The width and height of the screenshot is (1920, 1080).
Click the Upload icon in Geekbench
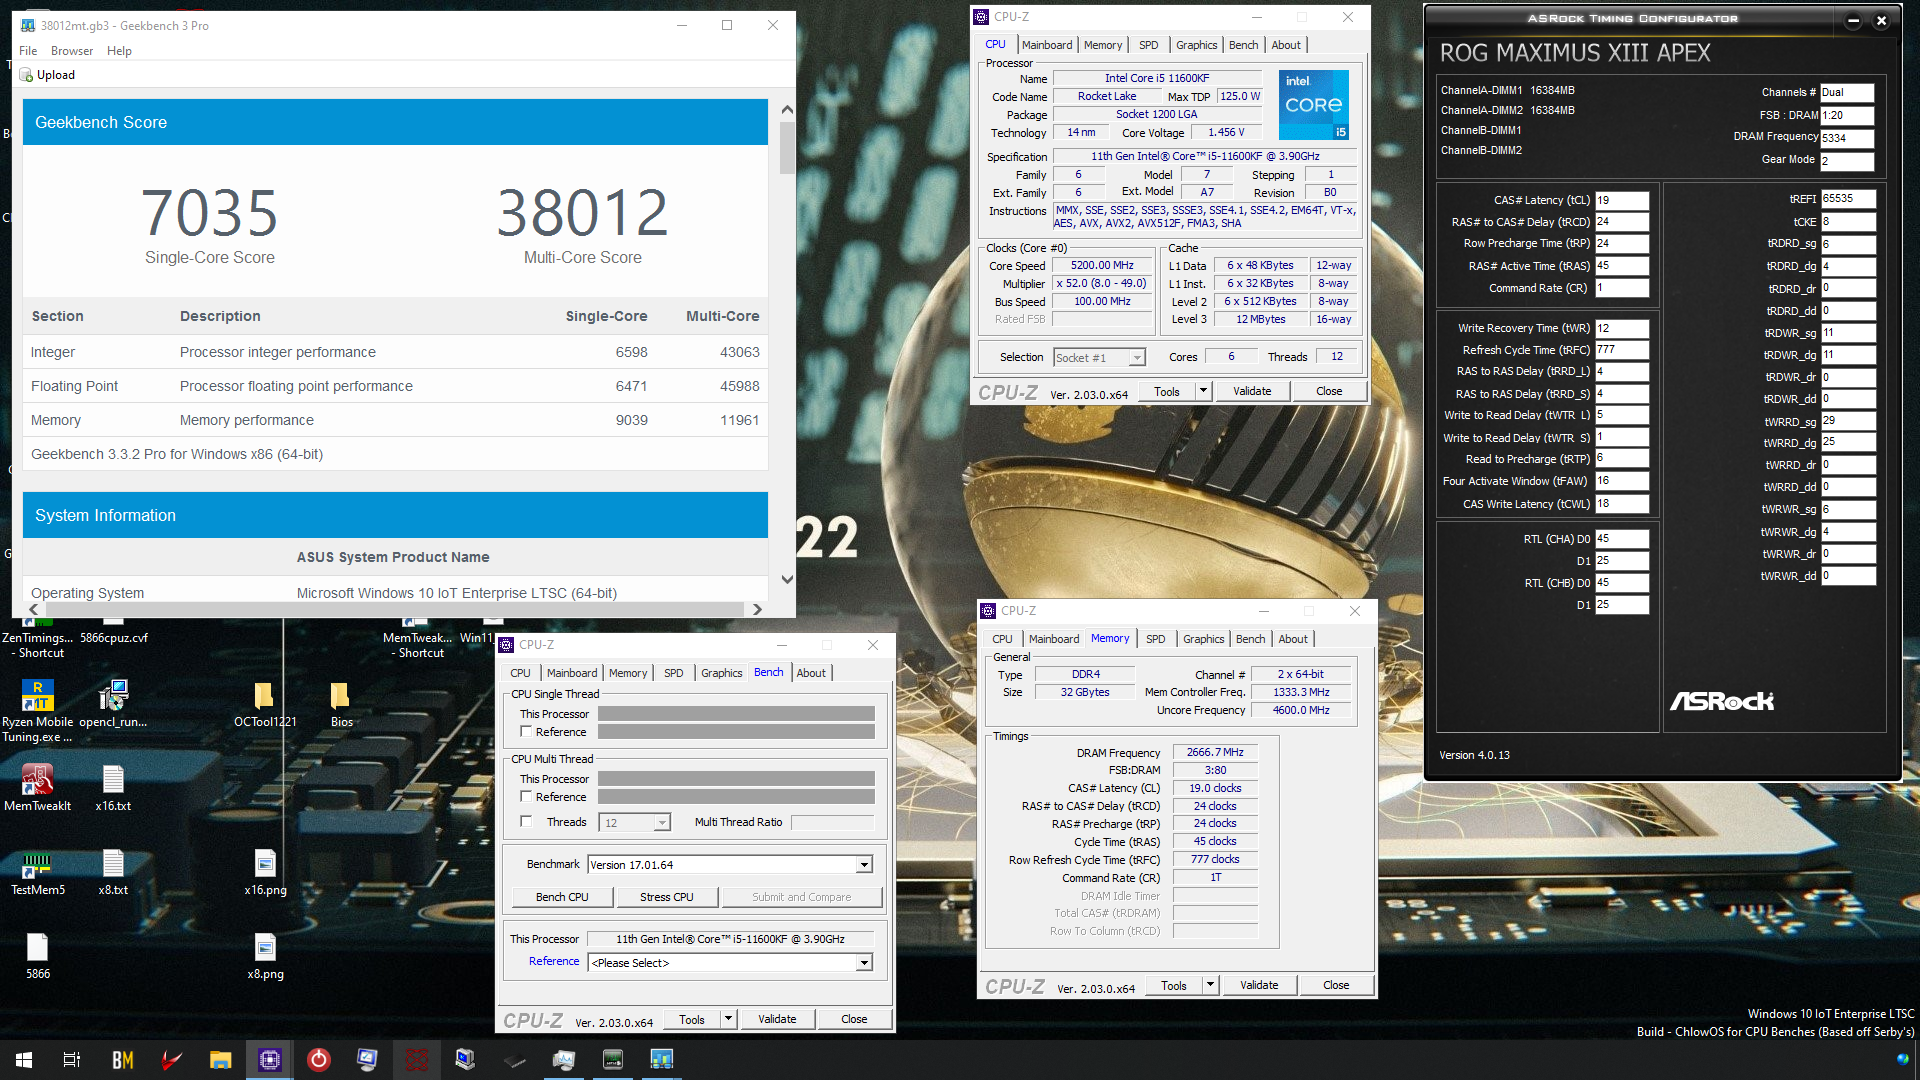coord(27,75)
